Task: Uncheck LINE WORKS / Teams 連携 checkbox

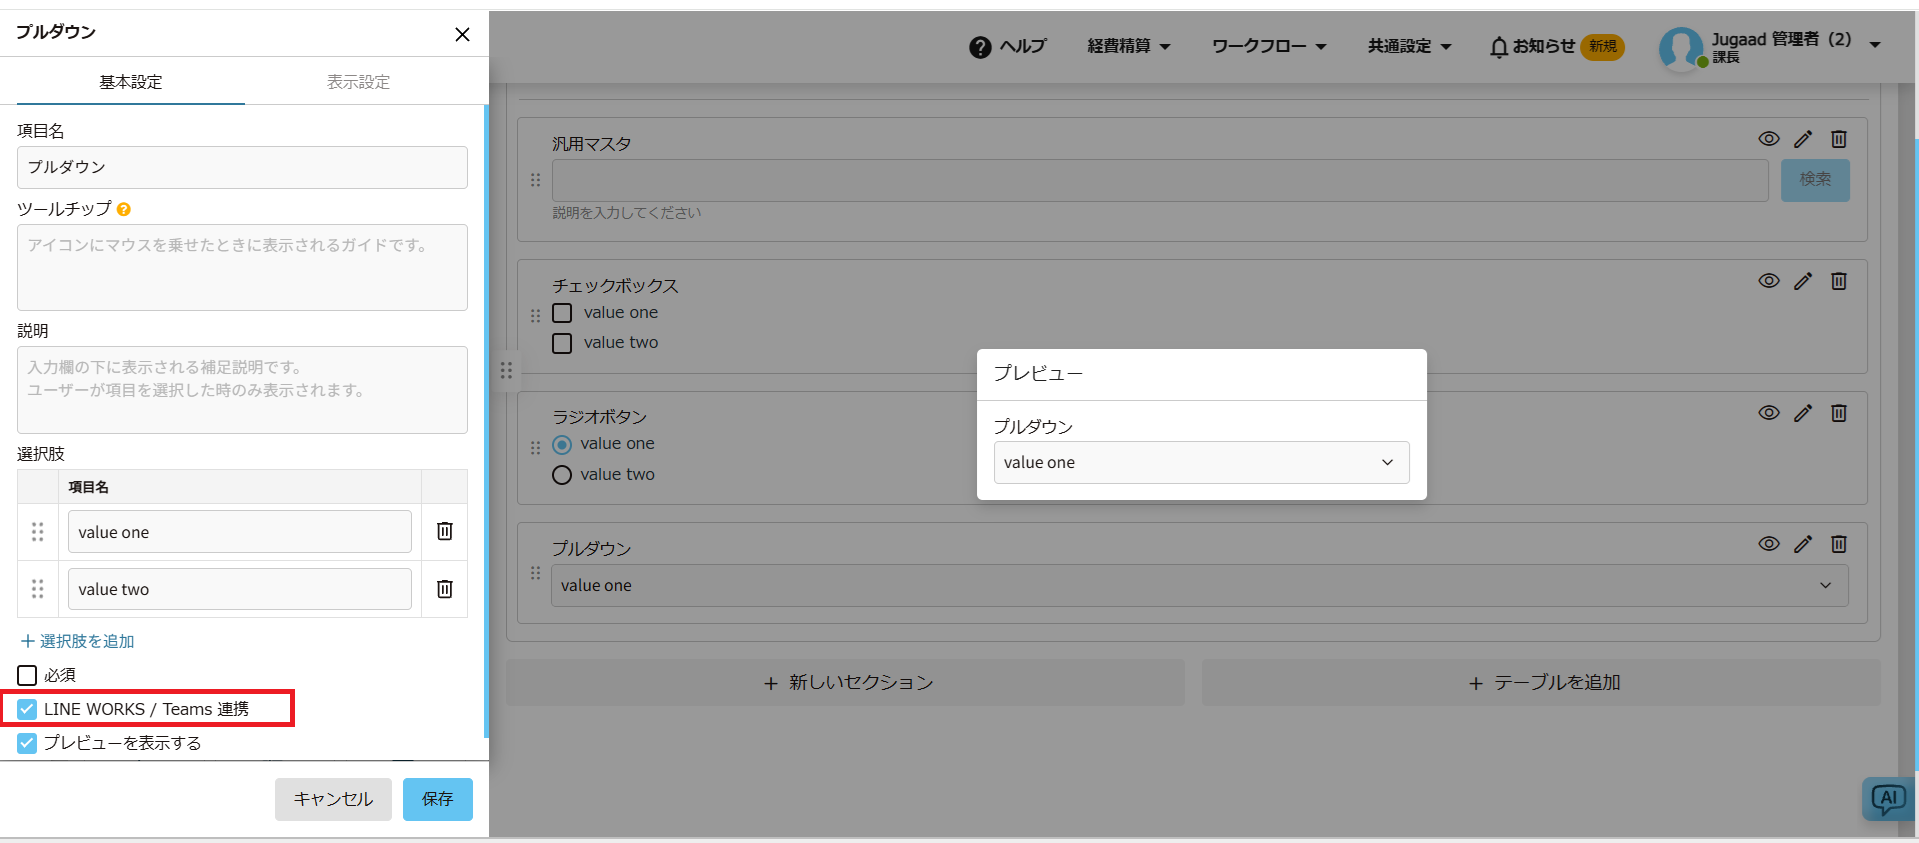Action: tap(27, 709)
